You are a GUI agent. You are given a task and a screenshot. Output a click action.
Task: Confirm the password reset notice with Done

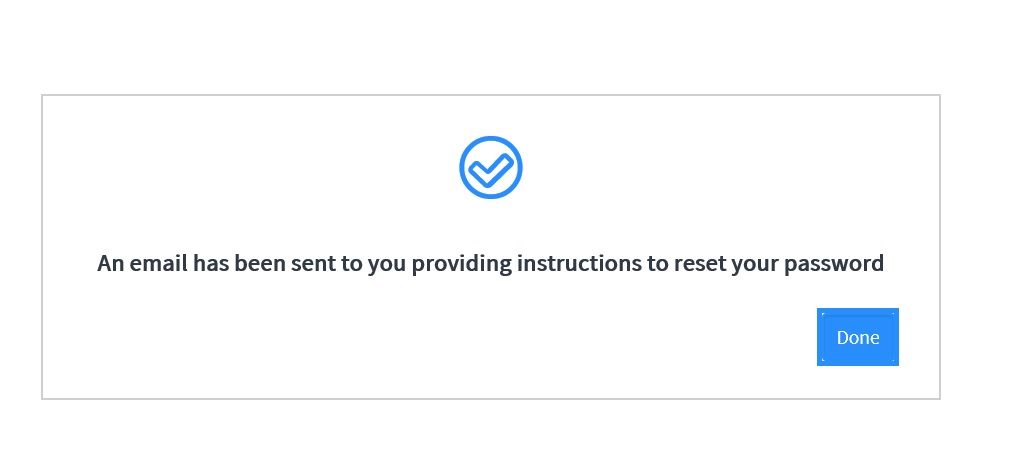pos(858,337)
